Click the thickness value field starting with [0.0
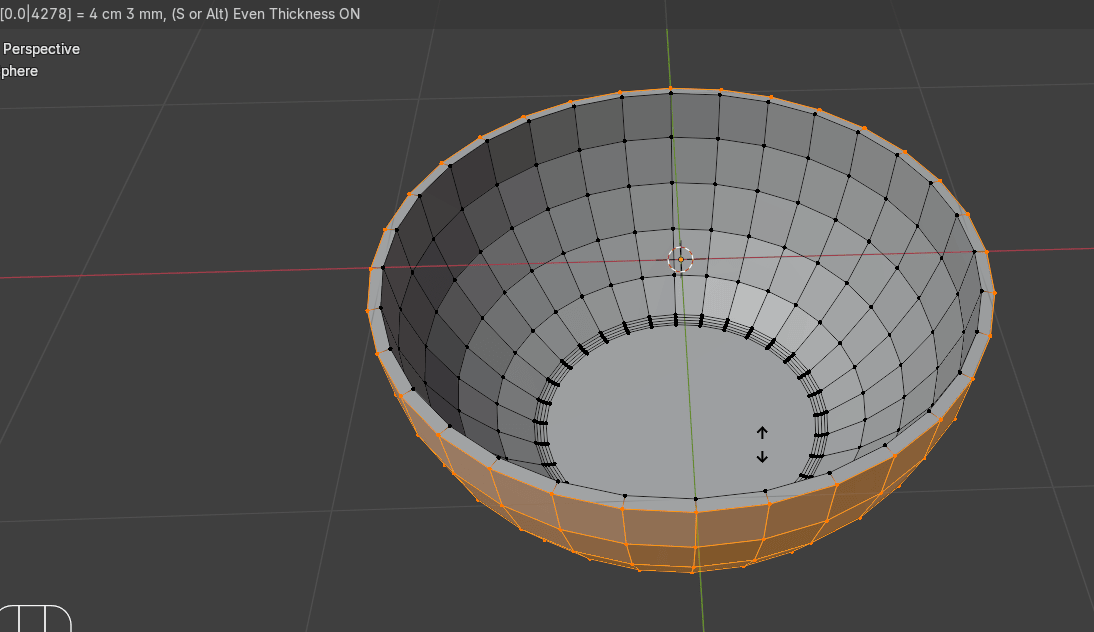This screenshot has height=632, width=1094. coord(34,14)
